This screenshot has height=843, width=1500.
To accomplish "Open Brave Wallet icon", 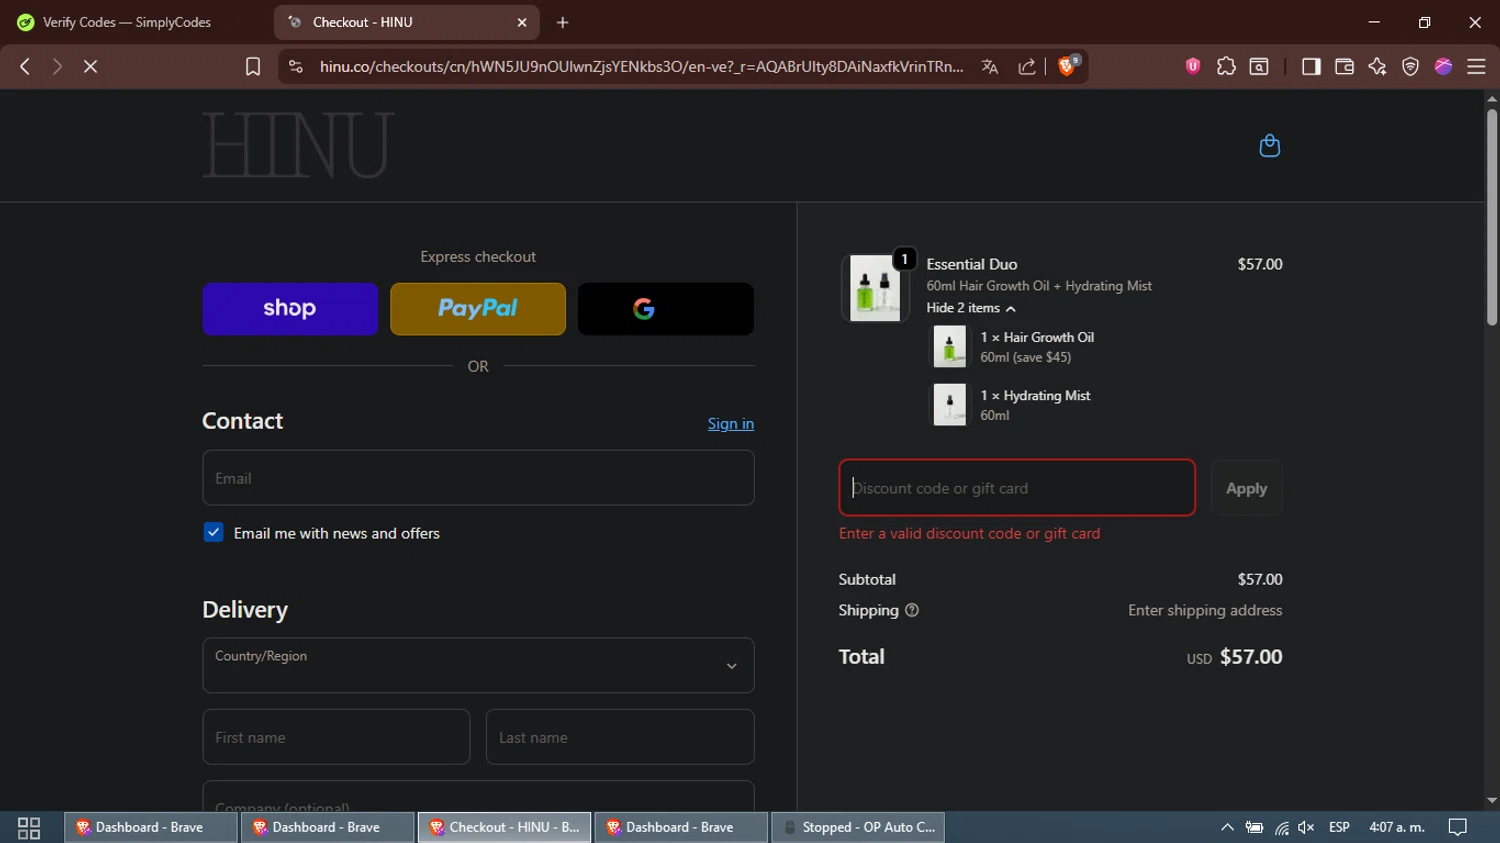I will (x=1344, y=66).
